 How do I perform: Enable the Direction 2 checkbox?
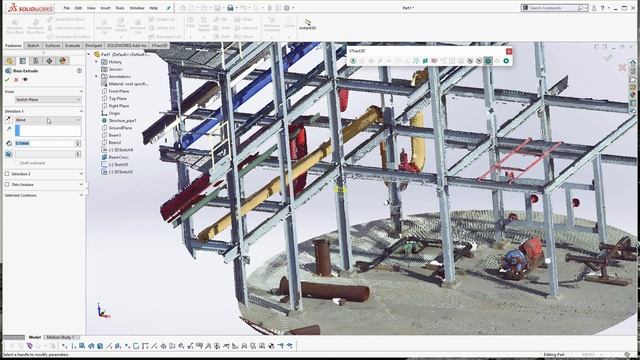click(x=7, y=174)
